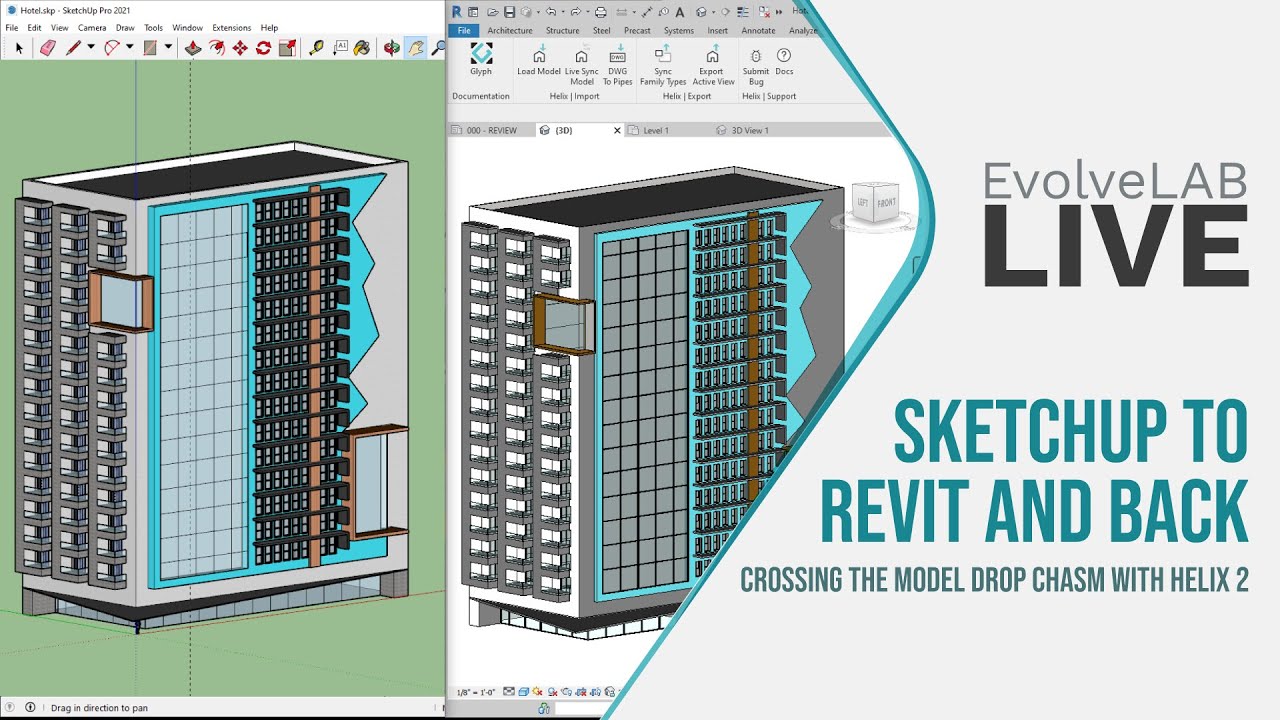
Task: Click the Revit Redo arrow
Action: (x=576, y=12)
